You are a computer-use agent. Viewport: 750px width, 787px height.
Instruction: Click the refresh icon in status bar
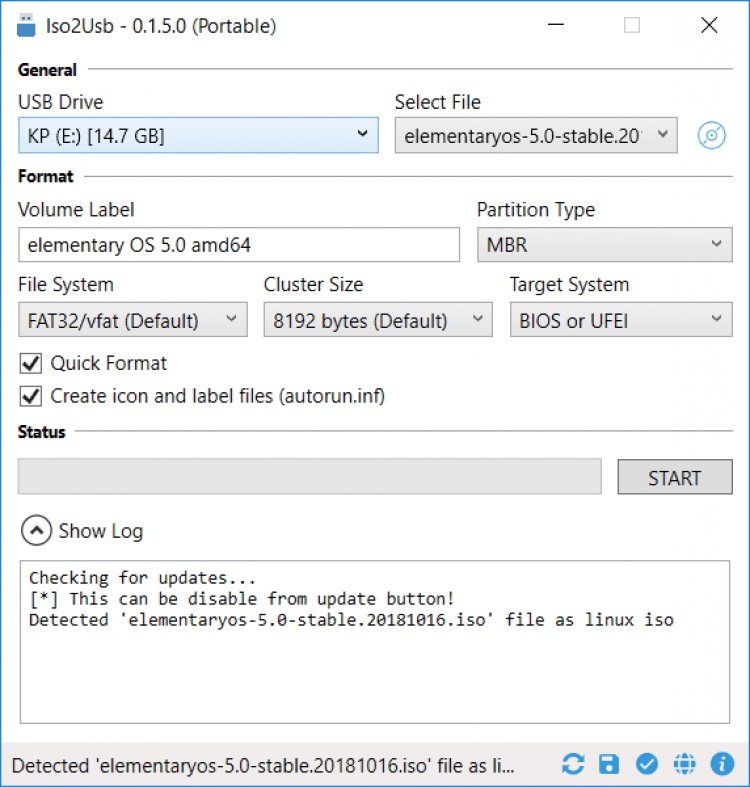click(573, 765)
